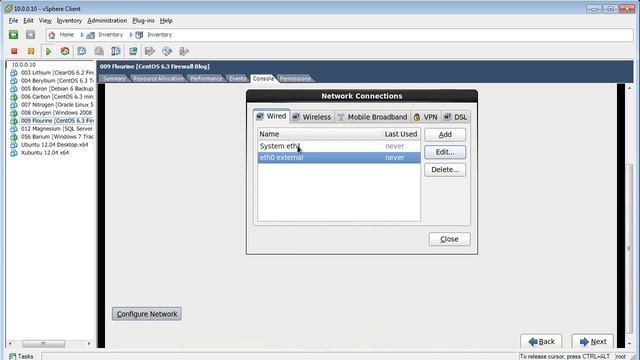Click the Home breadcrumb link
640x360 pixels.
pyautogui.click(x=67, y=35)
